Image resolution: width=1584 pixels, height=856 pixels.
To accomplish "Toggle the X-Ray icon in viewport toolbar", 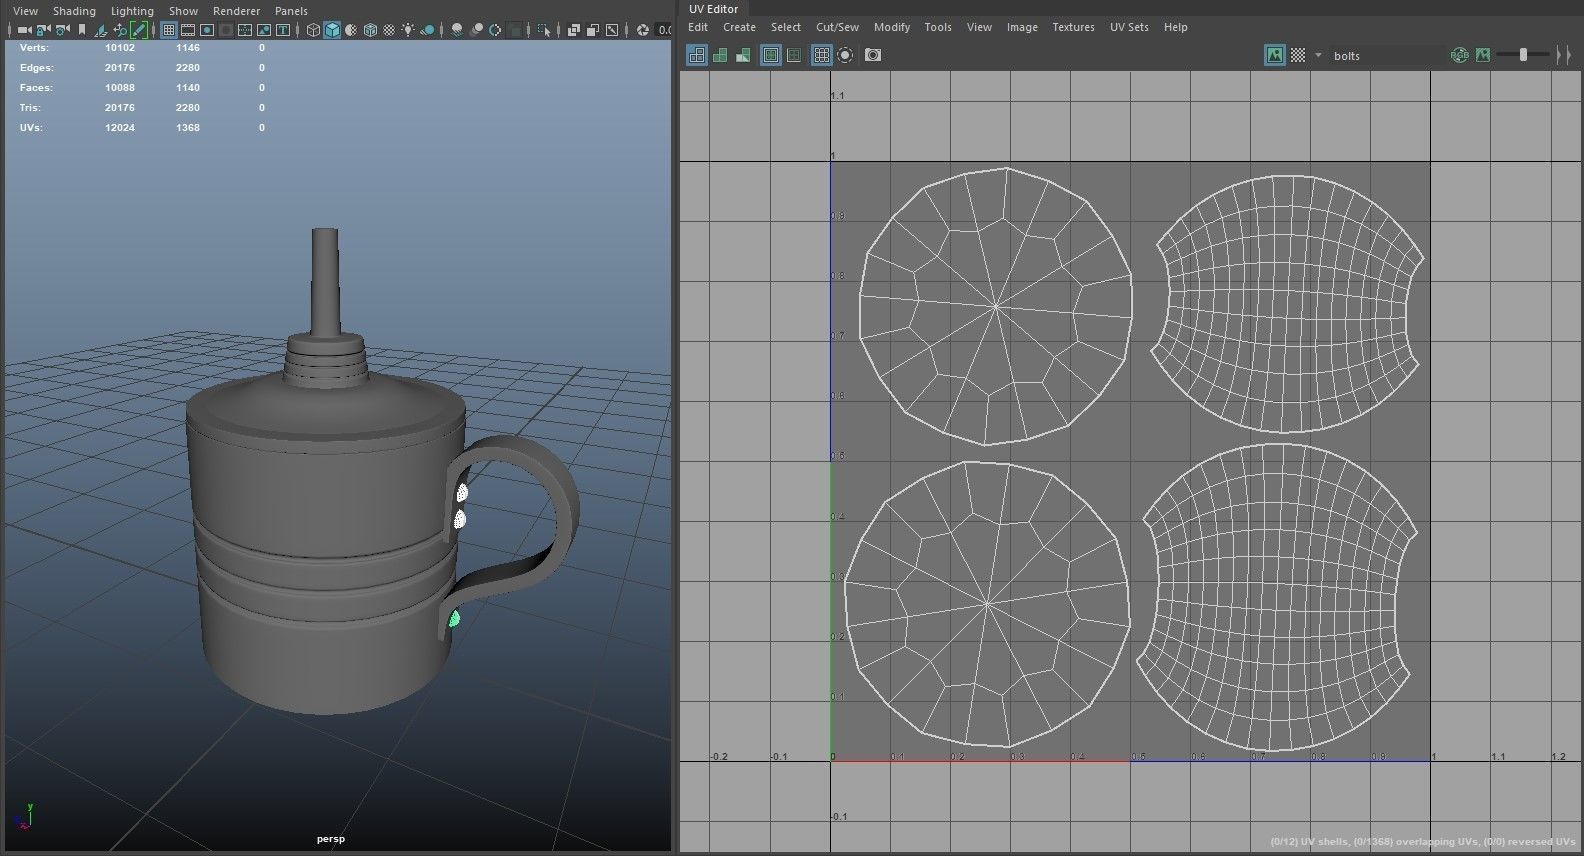I will point(574,30).
